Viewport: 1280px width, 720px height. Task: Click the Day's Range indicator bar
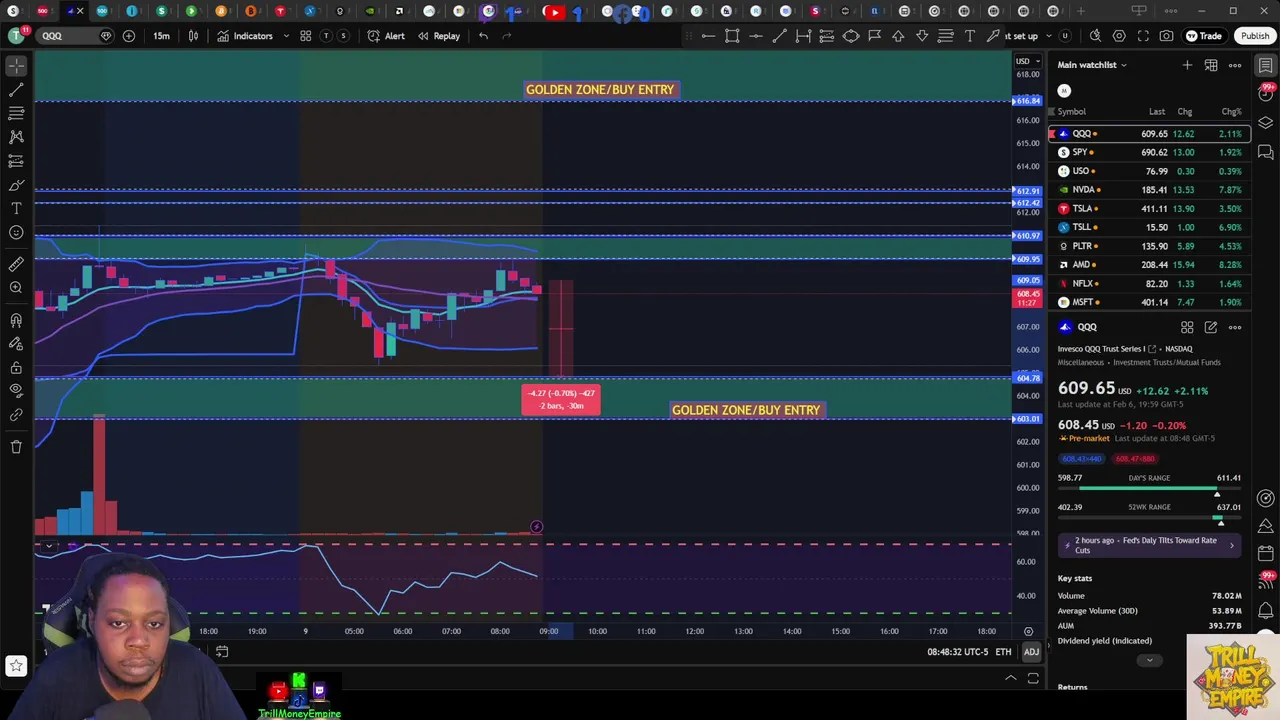pyautogui.click(x=1149, y=488)
